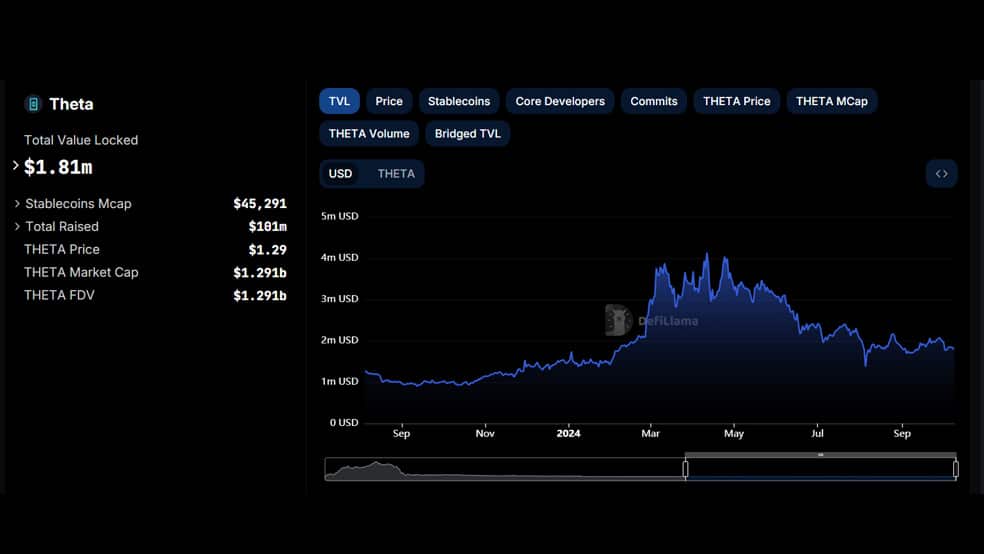Click the $1.29 THETA price value
984x554 pixels.
[267, 250]
